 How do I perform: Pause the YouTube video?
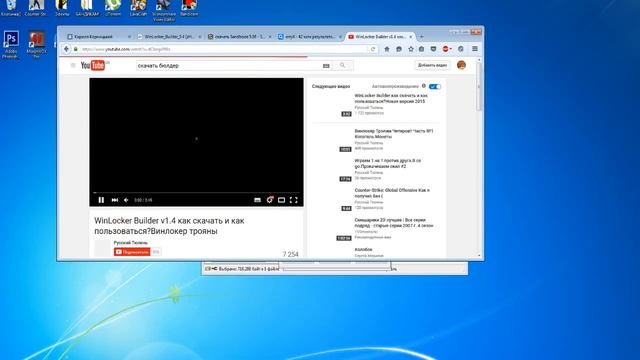[101, 200]
